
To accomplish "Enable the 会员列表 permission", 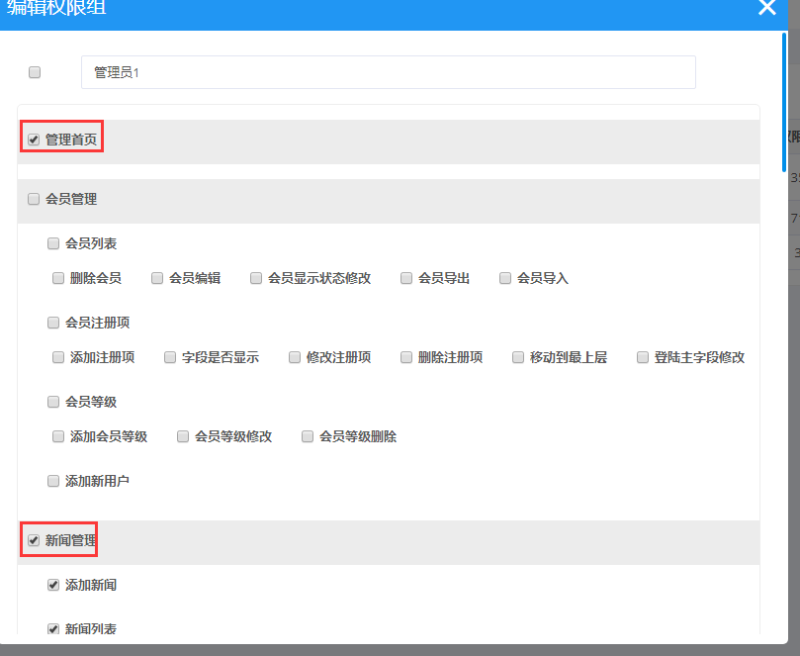I will tap(53, 243).
